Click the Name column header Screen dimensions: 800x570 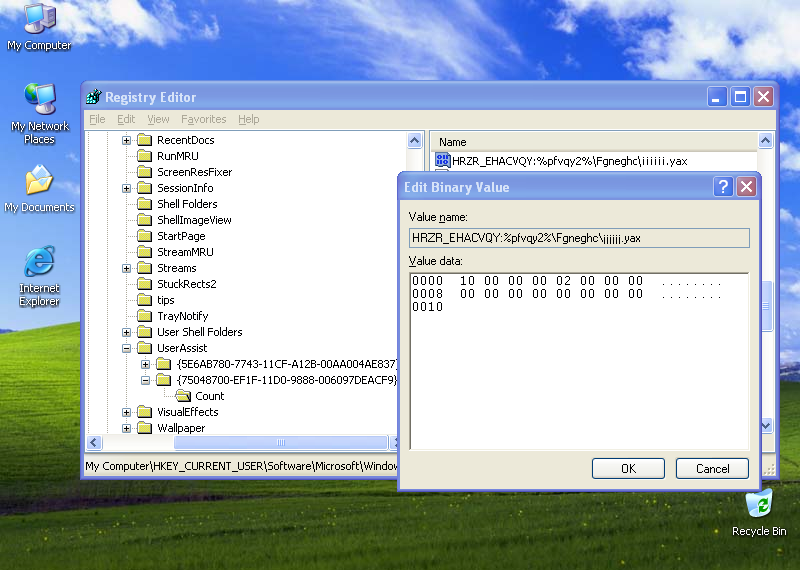click(x=593, y=142)
